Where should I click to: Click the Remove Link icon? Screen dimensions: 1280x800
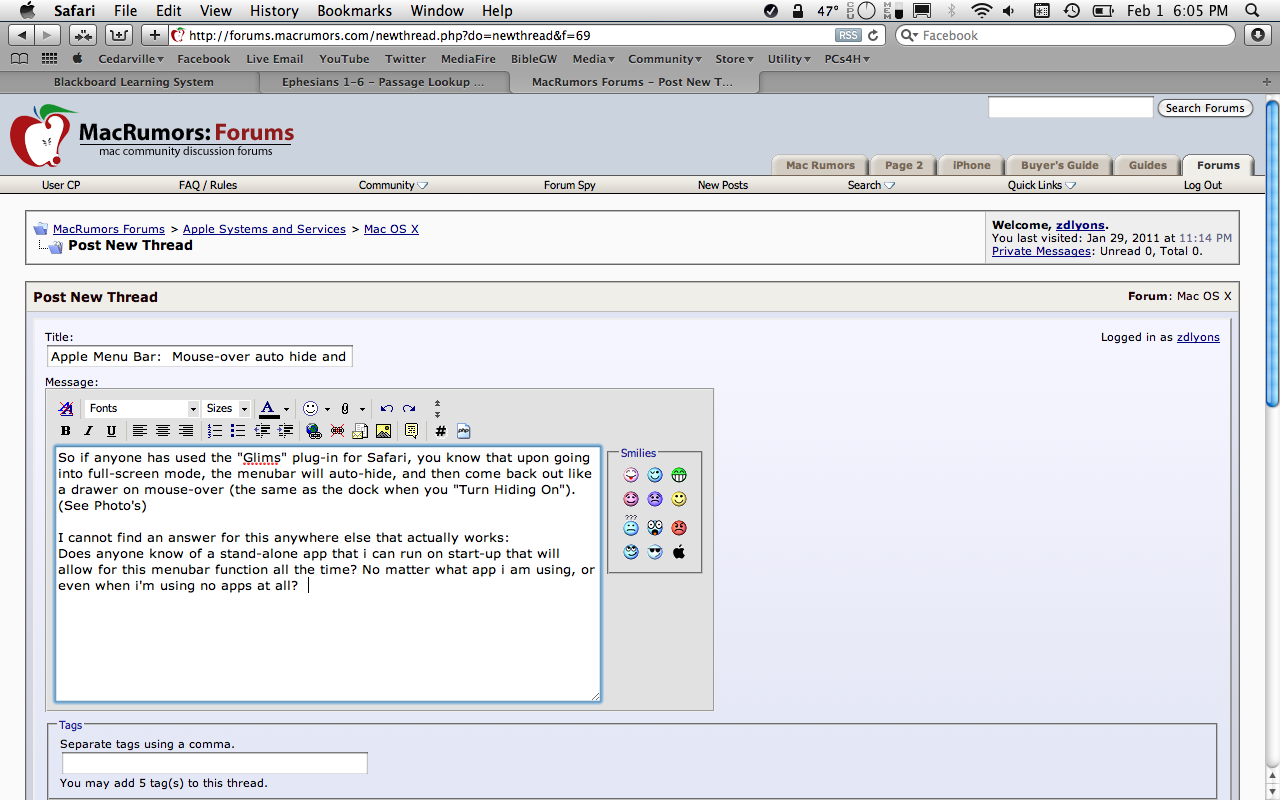337,431
